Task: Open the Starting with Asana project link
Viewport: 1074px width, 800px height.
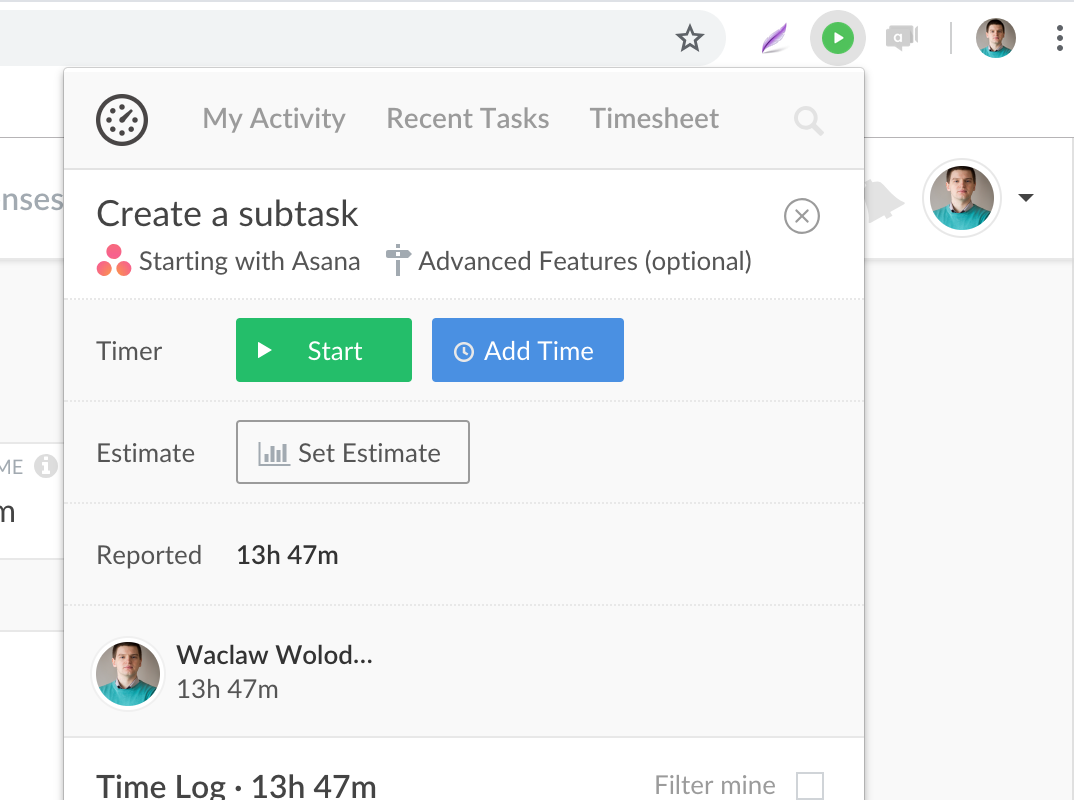Action: coord(249,261)
